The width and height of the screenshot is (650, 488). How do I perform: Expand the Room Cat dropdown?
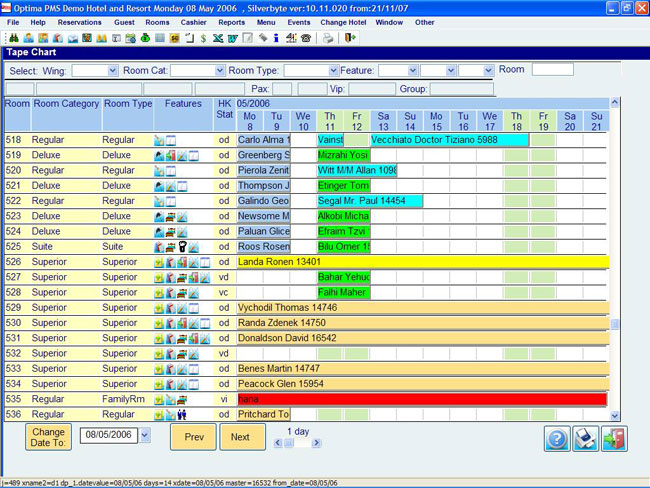pos(220,70)
